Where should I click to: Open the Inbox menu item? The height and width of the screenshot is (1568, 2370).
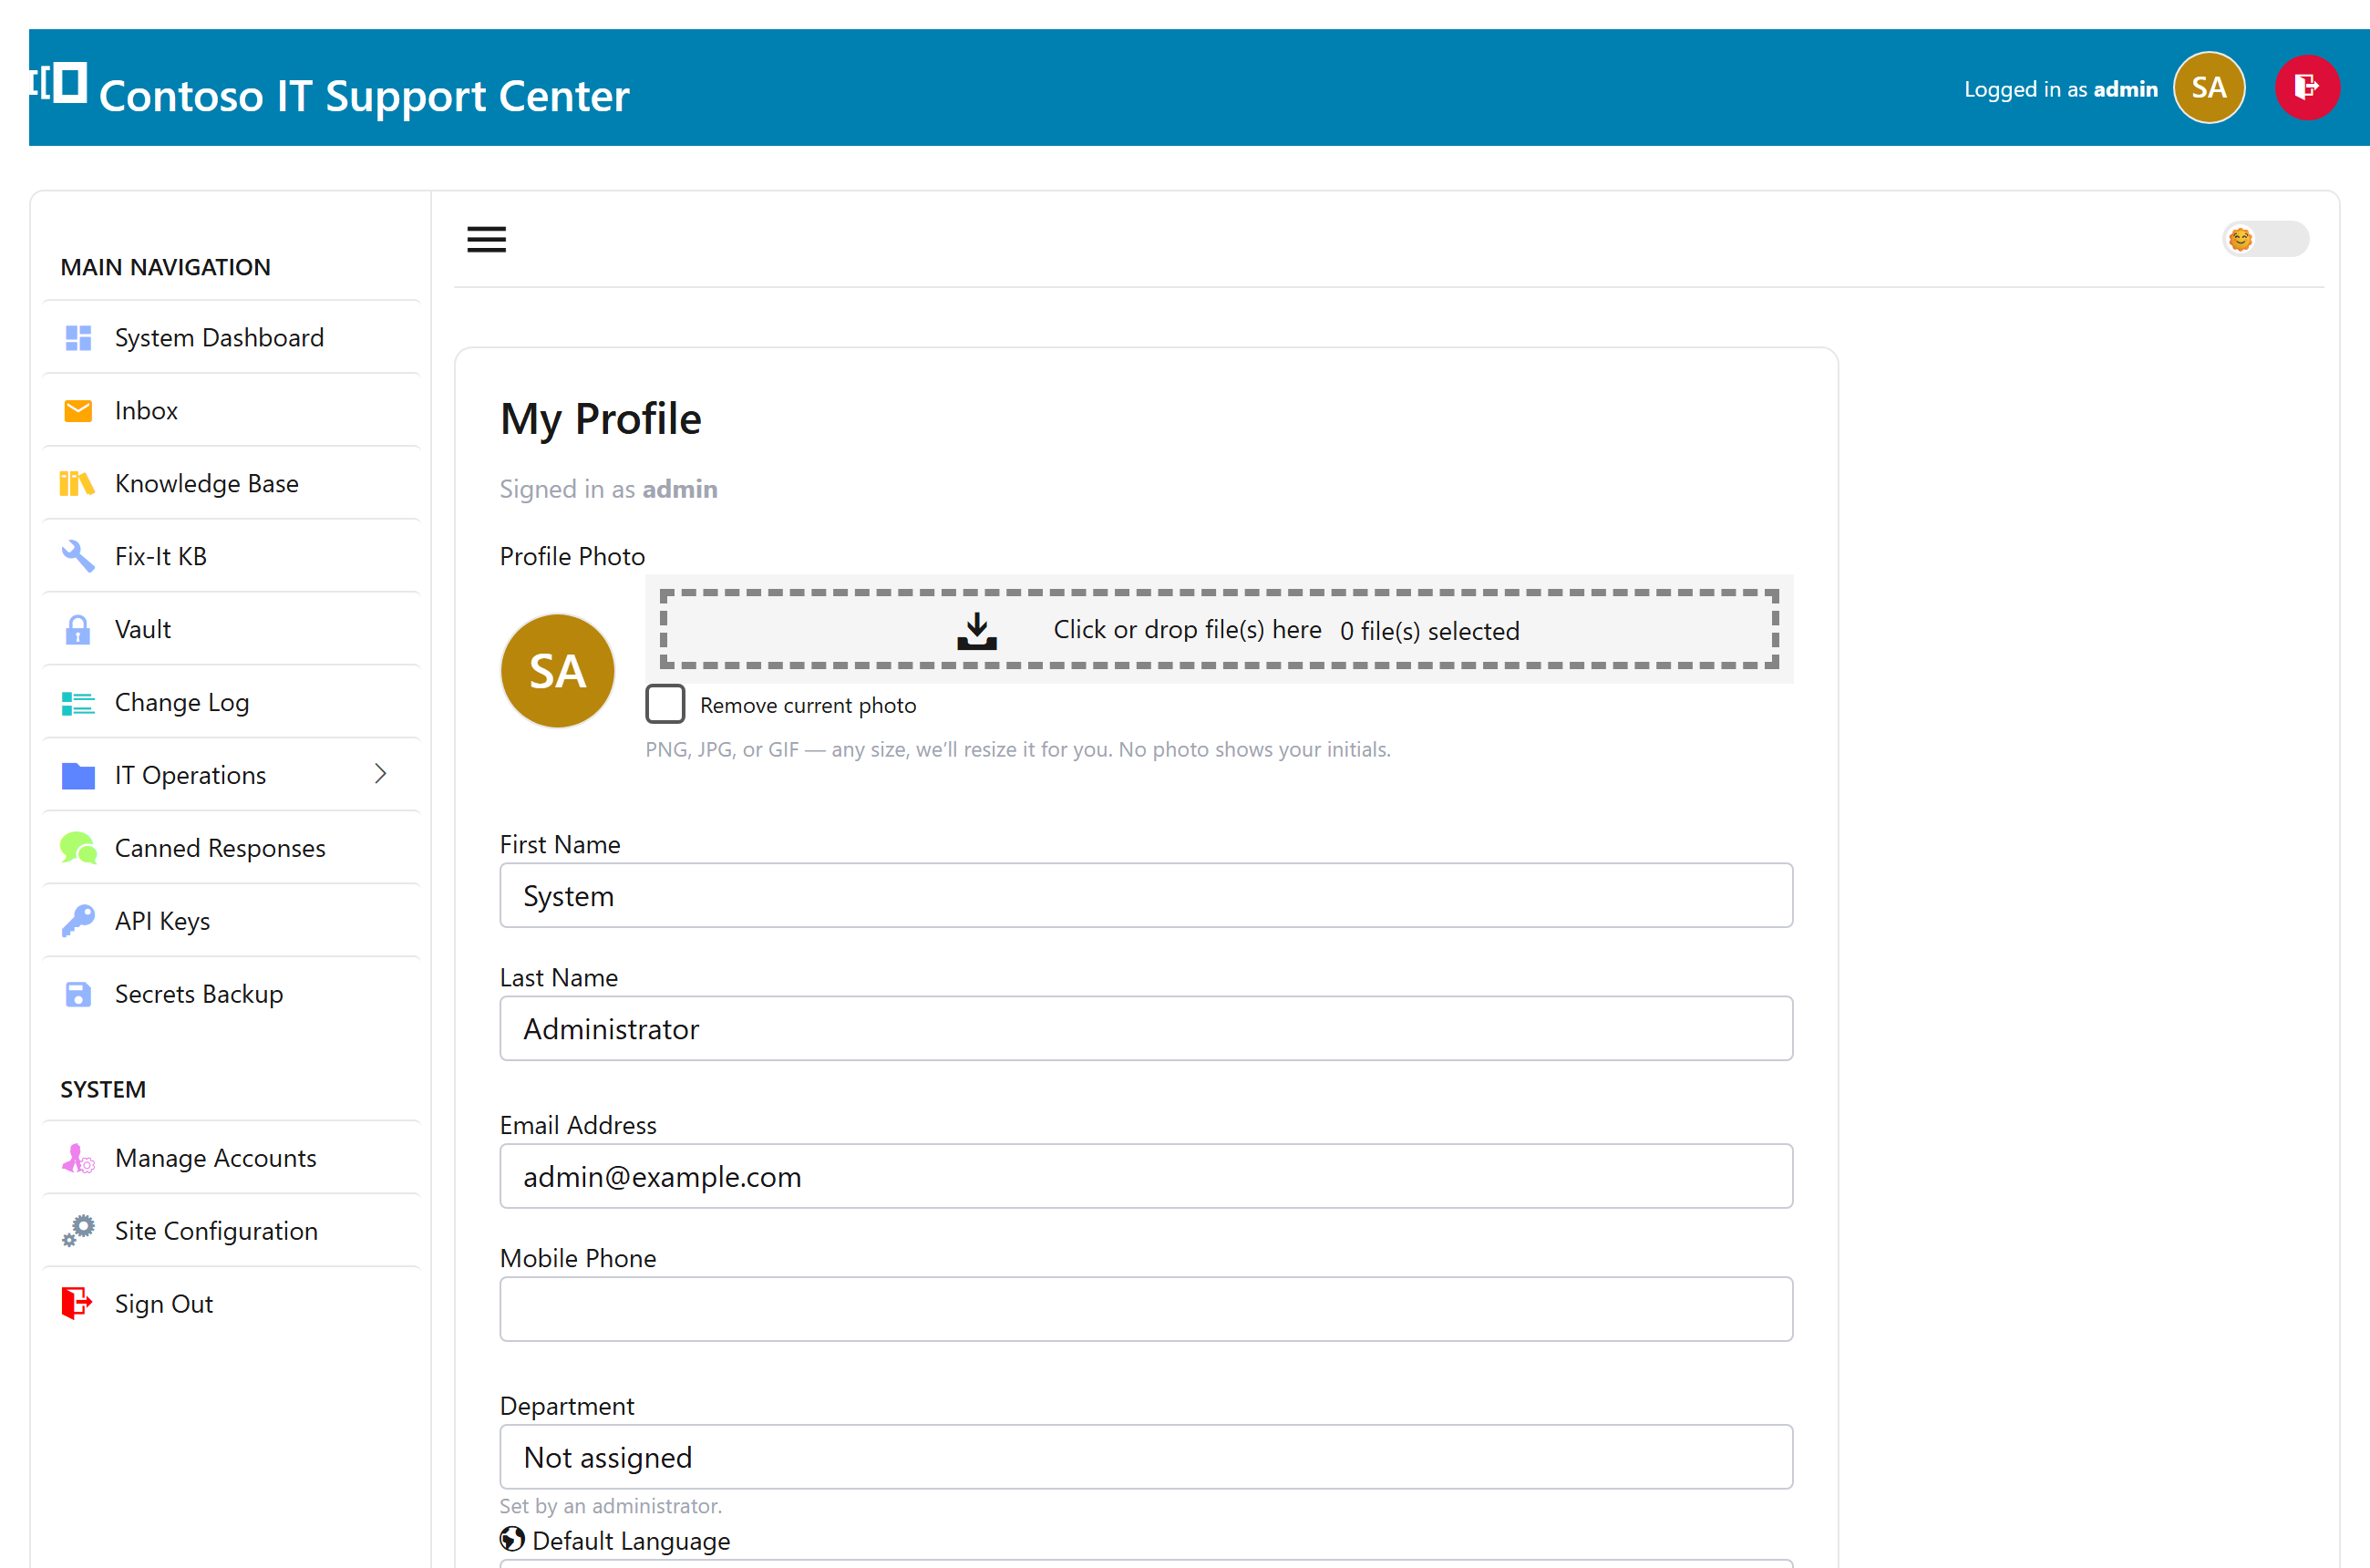pyautogui.click(x=232, y=411)
